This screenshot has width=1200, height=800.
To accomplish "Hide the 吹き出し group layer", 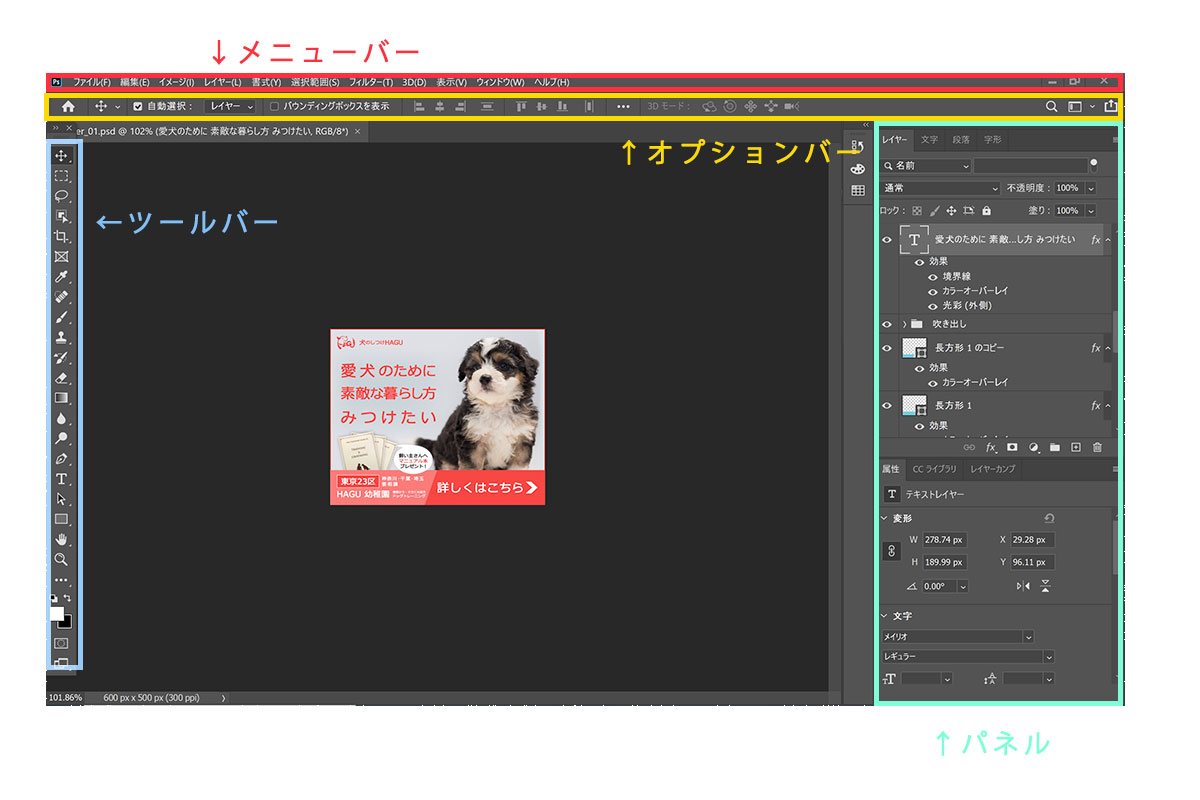I will pos(886,324).
